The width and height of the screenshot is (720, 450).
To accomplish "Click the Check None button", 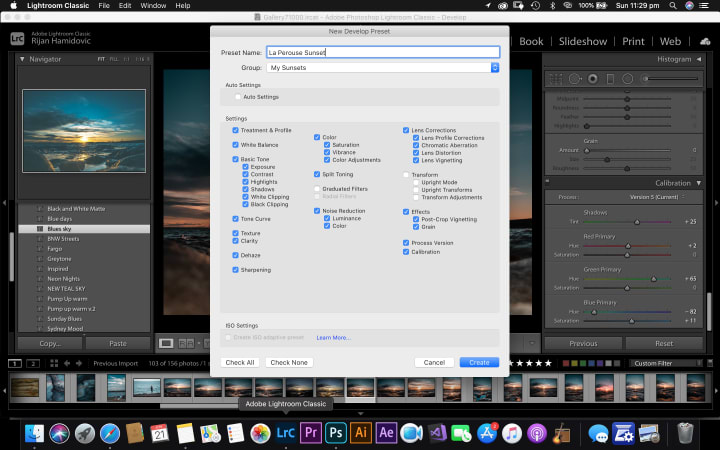I will tap(289, 362).
